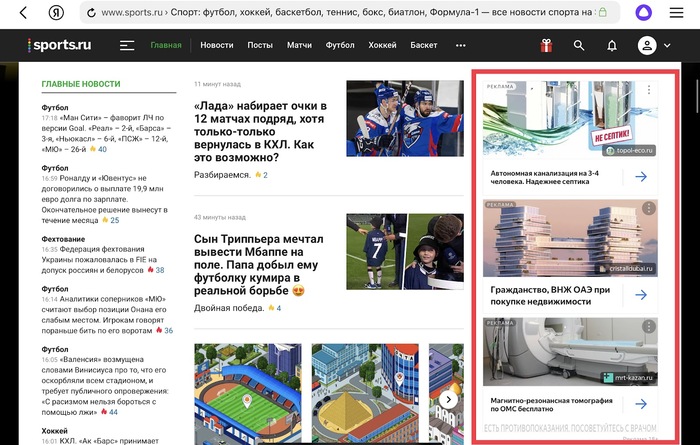
Task: Open comments count 40 on Ман Сити item
Action: [x=102, y=149]
